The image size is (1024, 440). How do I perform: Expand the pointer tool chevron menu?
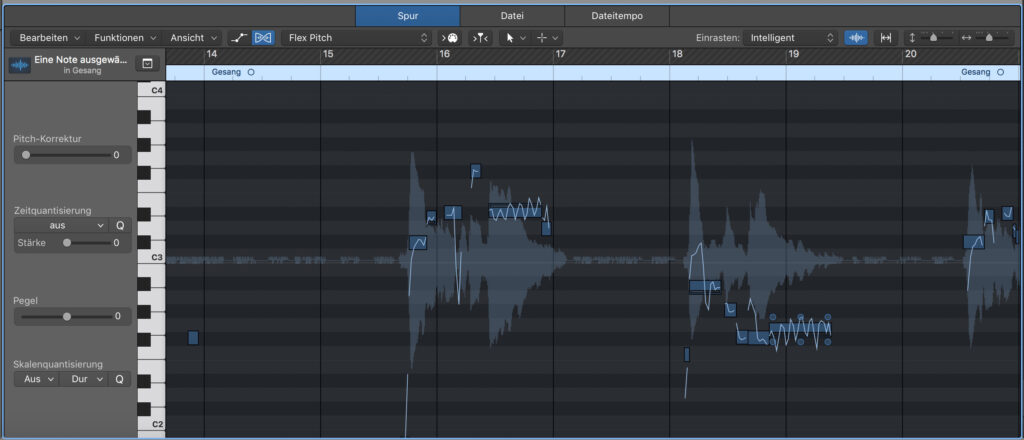tap(522, 38)
